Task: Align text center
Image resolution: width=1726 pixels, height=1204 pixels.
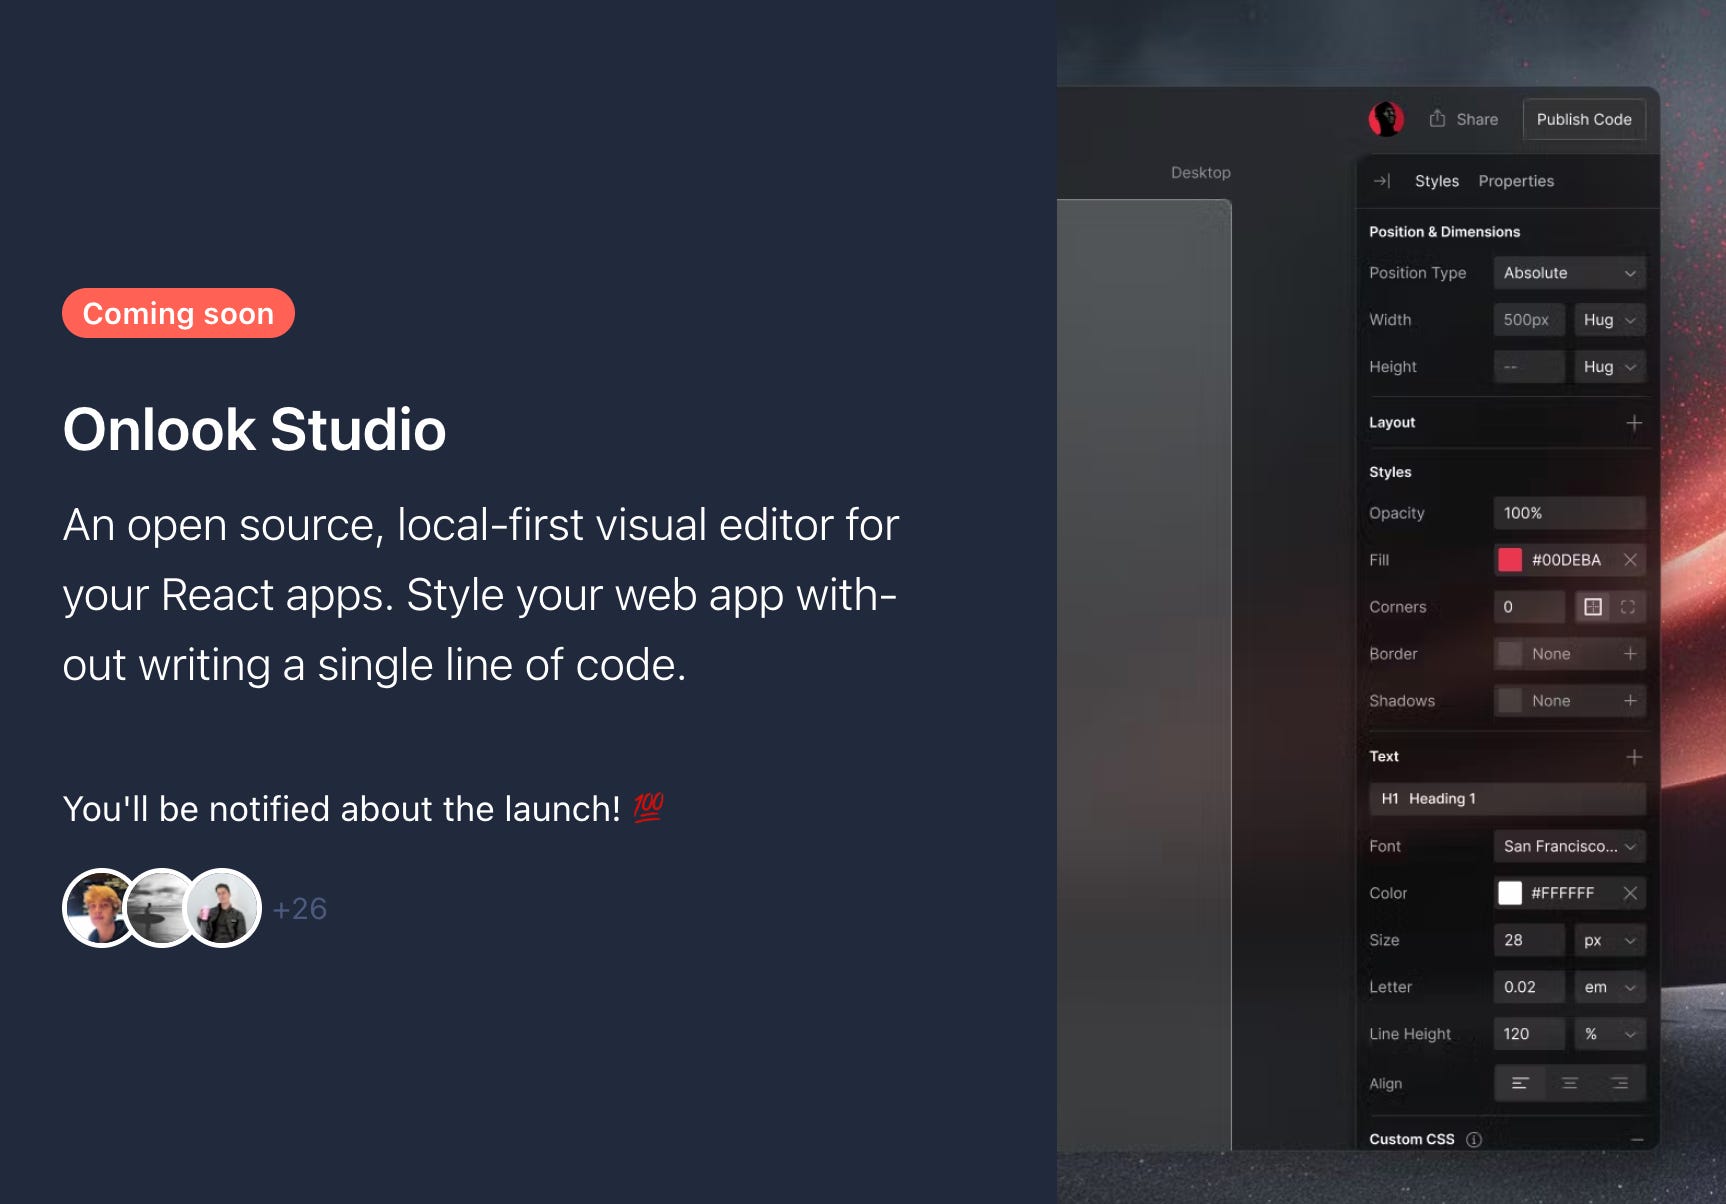Action: tap(1570, 1083)
